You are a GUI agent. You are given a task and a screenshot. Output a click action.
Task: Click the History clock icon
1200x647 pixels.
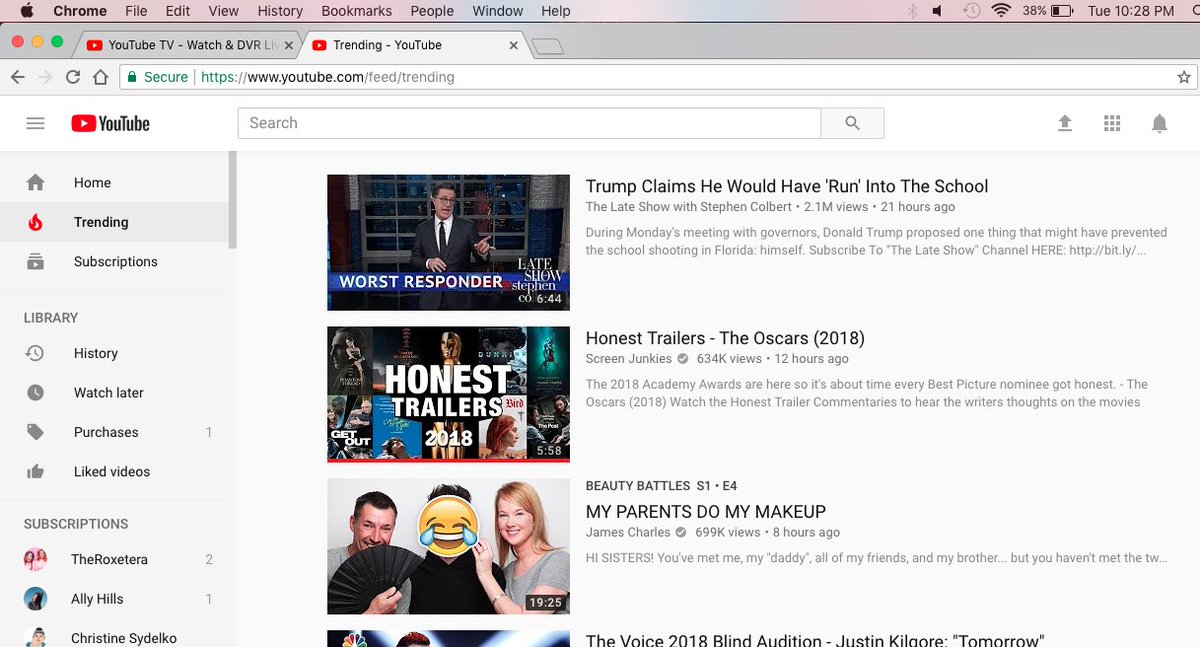tap(35, 353)
